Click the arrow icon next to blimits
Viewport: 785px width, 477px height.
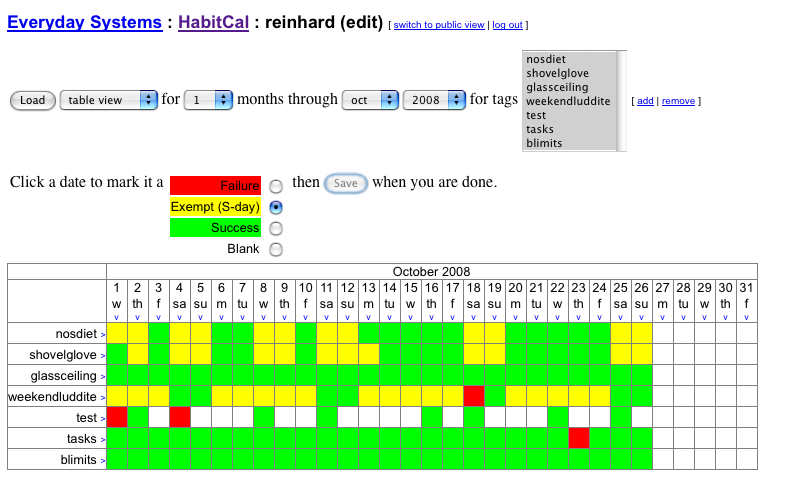click(102, 460)
